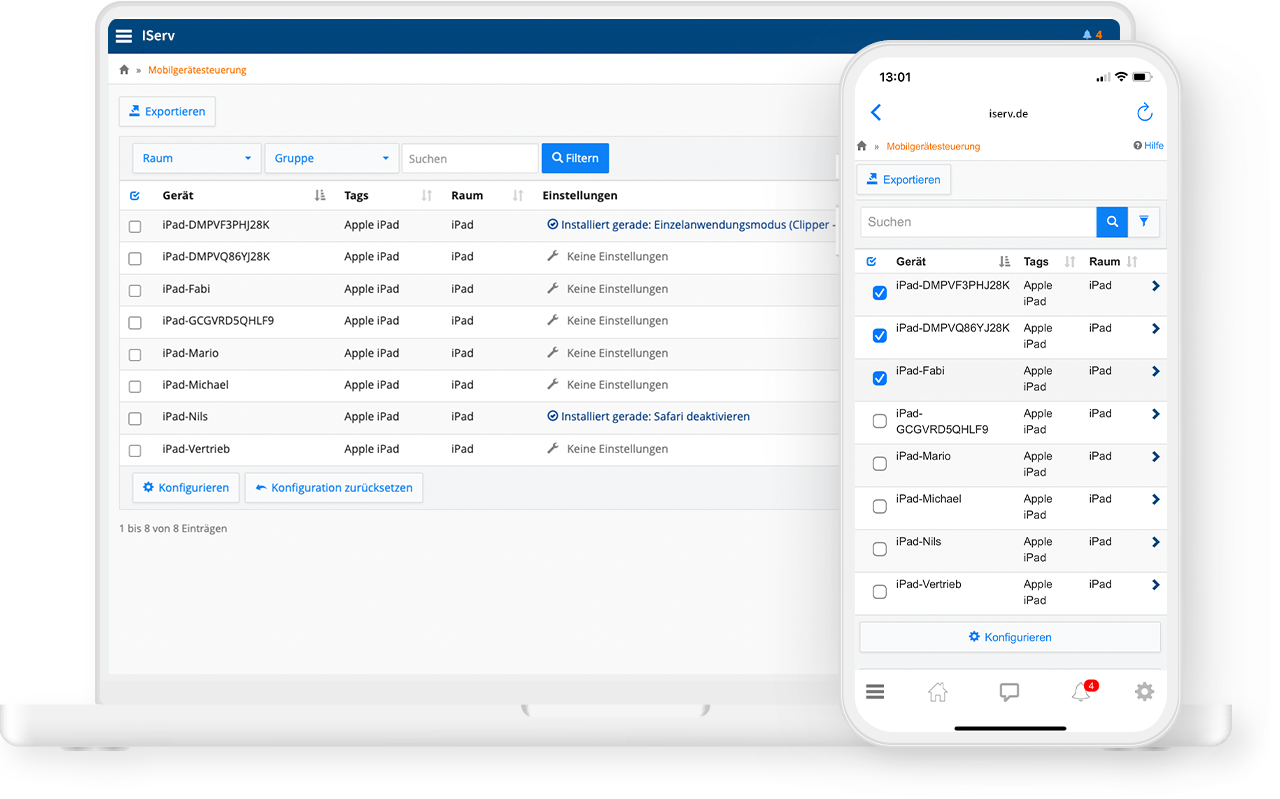This screenshot has width=1280, height=799.
Task: Open the notification bell in laptop header
Action: tap(1087, 35)
